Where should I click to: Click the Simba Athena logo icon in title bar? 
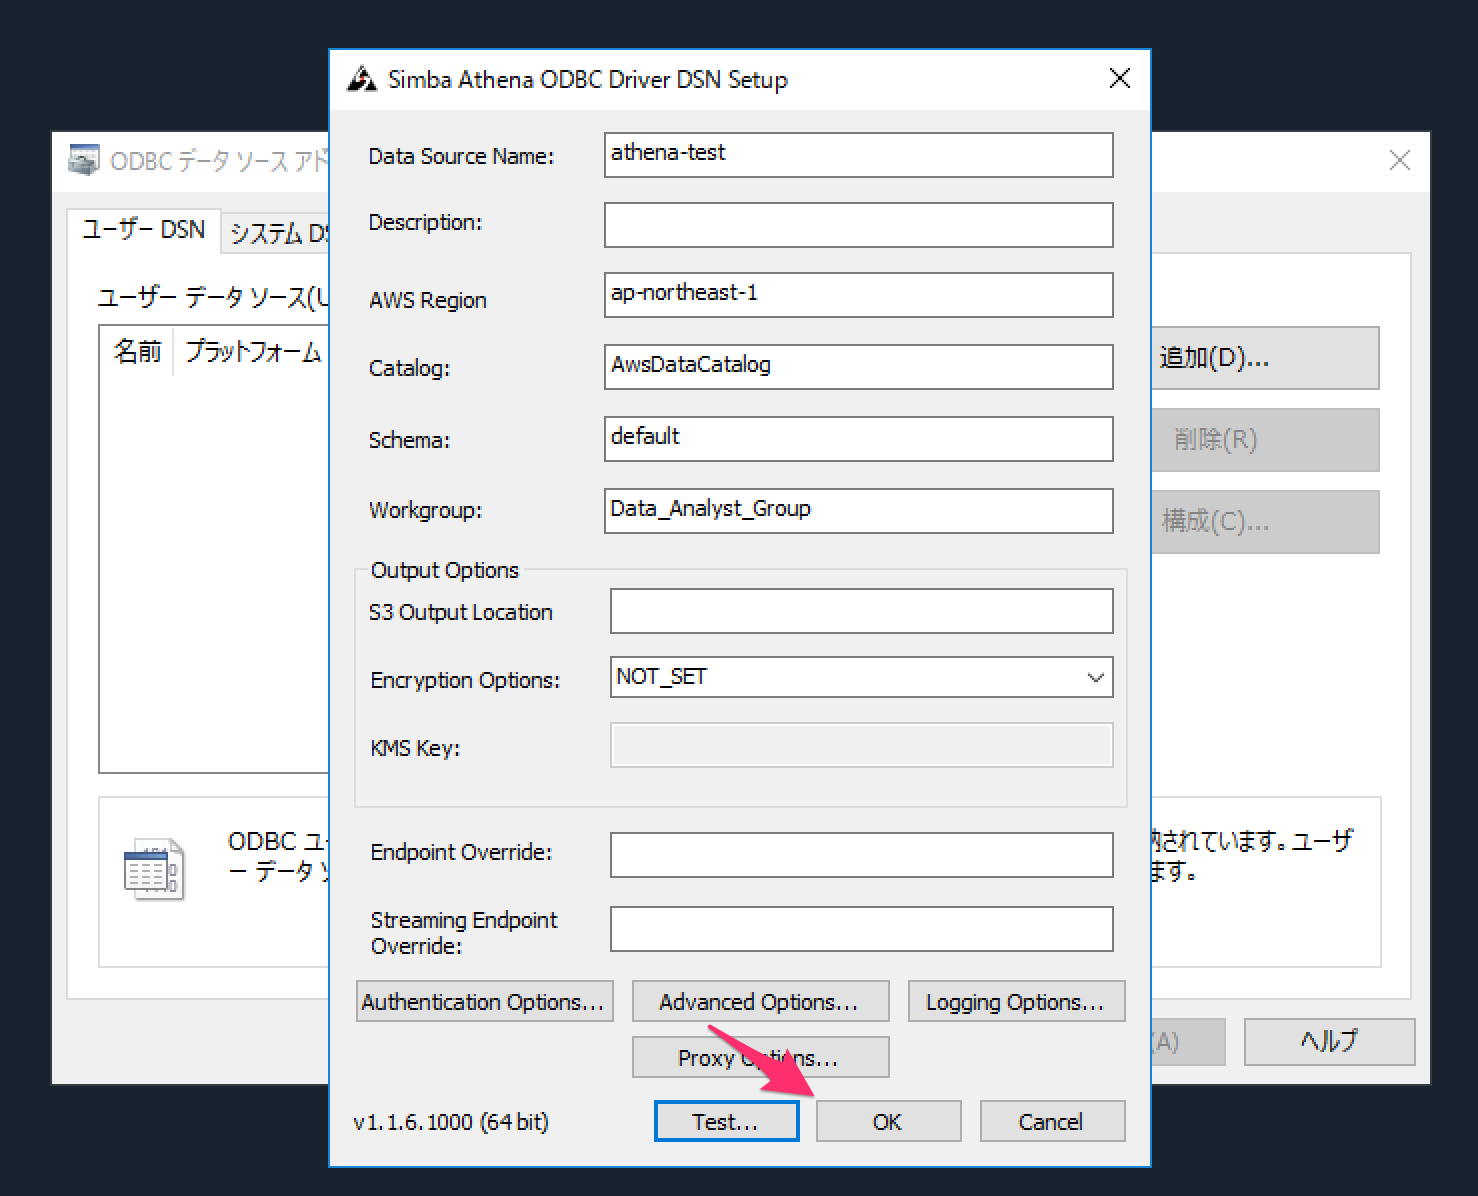click(361, 79)
